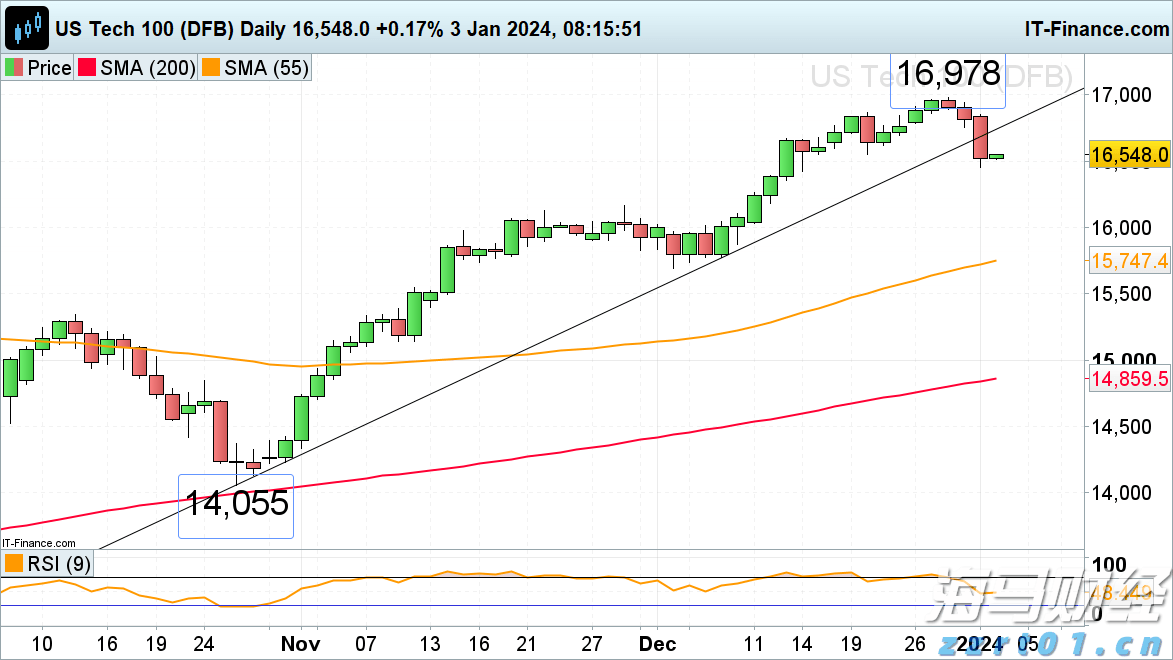Click the orange 15,747.4 SMA value tag
Viewport: 1173px width, 660px height.
pos(1129,261)
